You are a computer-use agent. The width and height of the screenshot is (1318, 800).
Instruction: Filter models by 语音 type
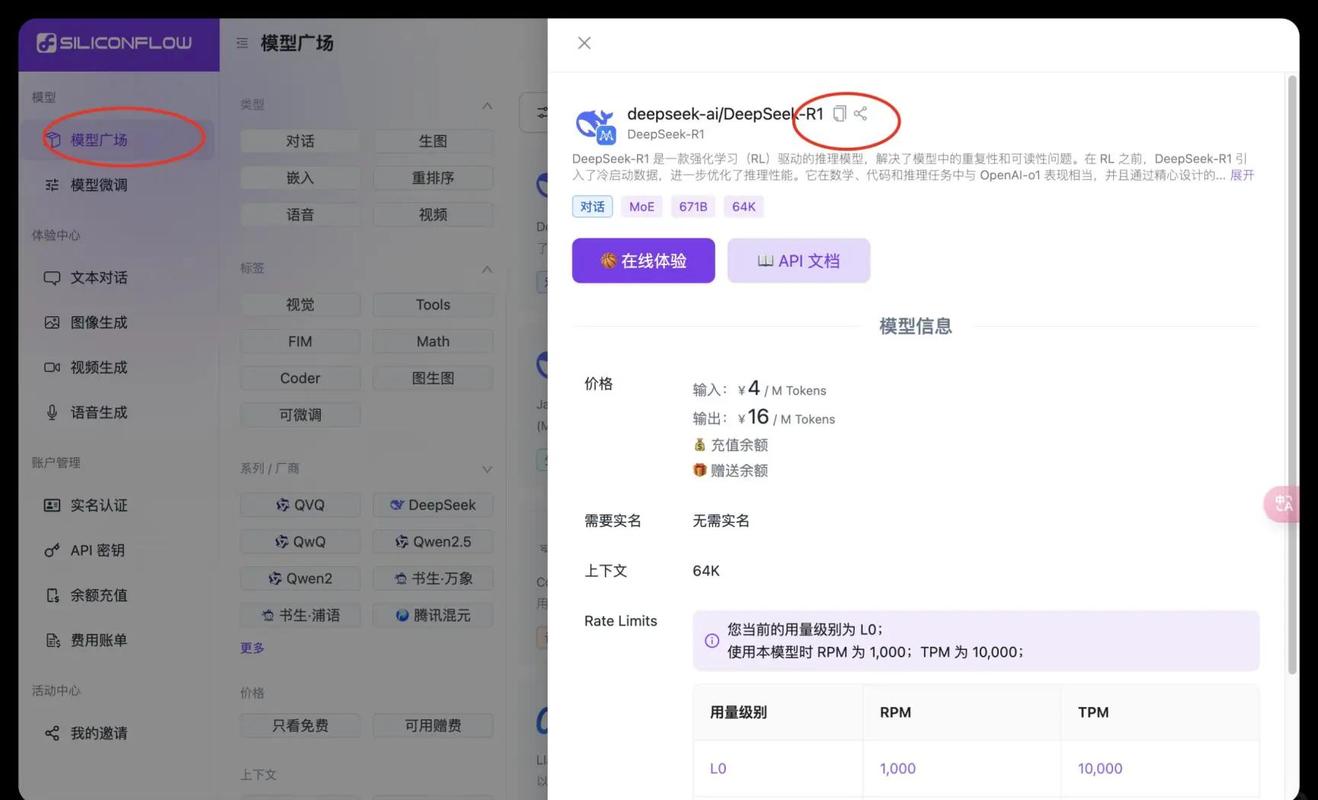coord(300,215)
